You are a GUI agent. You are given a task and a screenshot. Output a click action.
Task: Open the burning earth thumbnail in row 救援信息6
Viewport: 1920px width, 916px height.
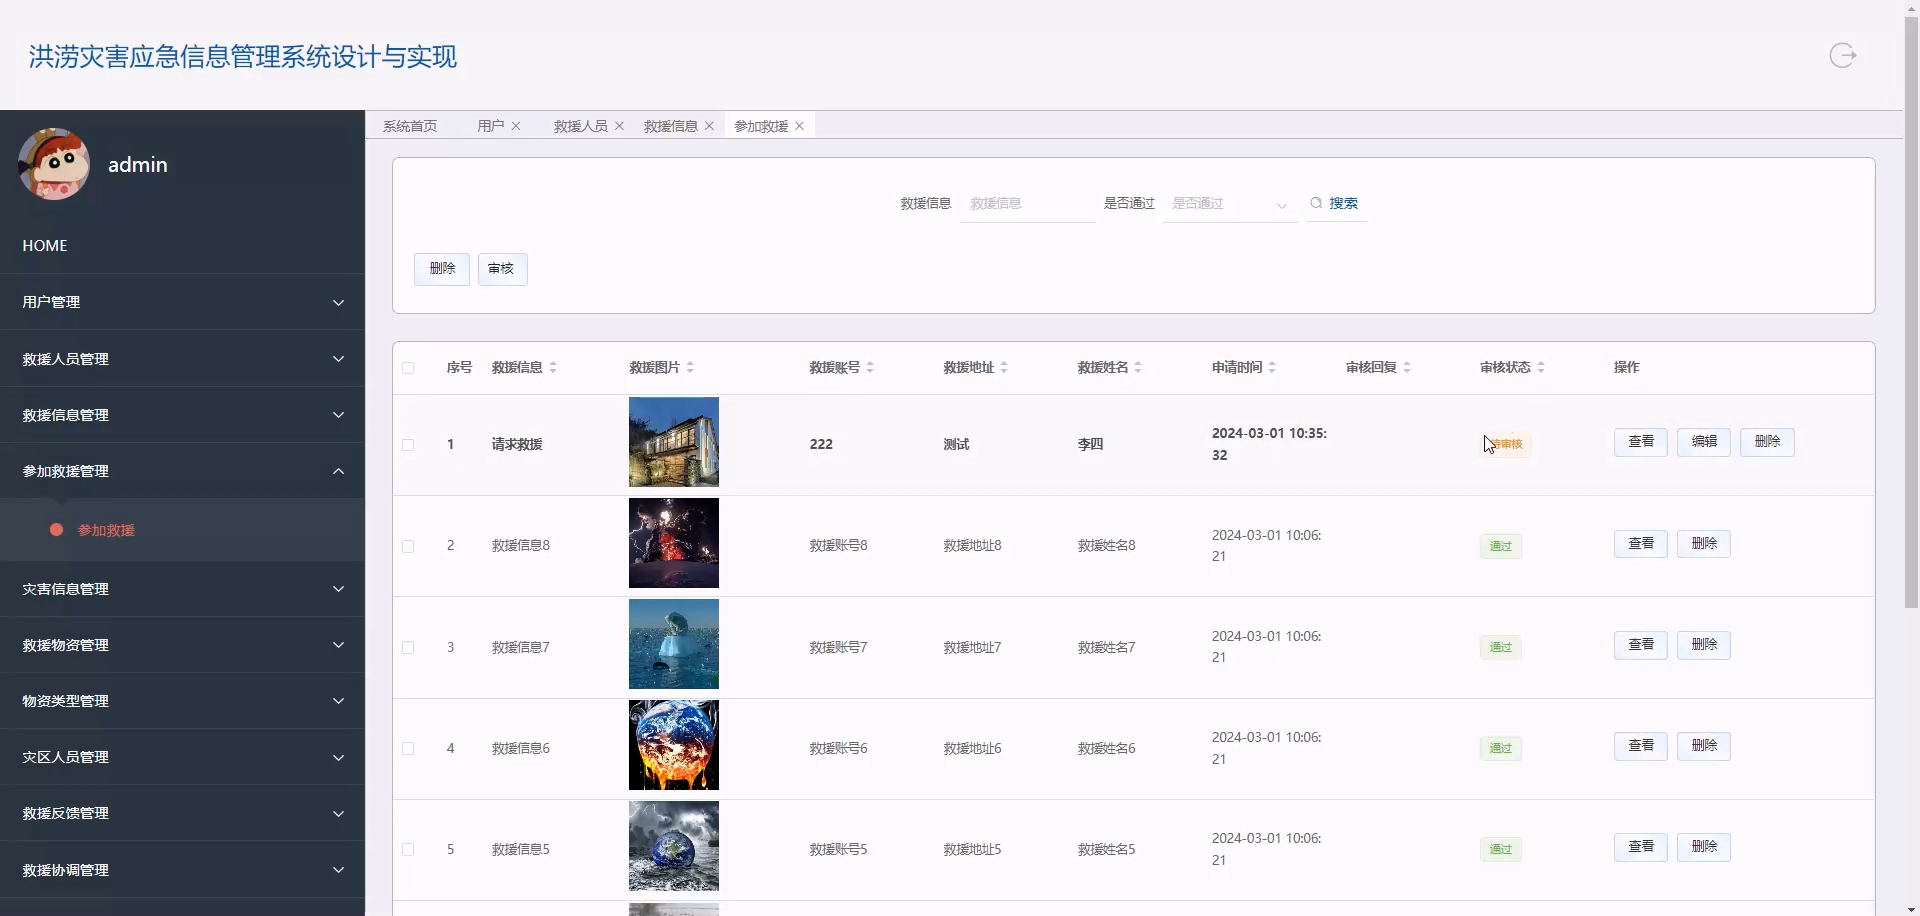tap(673, 745)
